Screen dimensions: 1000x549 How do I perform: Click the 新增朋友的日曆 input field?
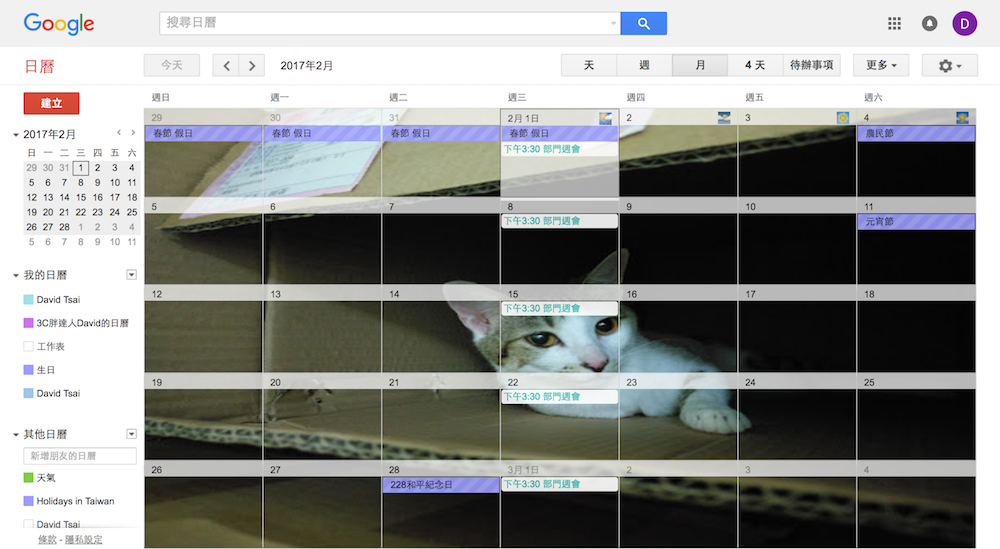80,456
